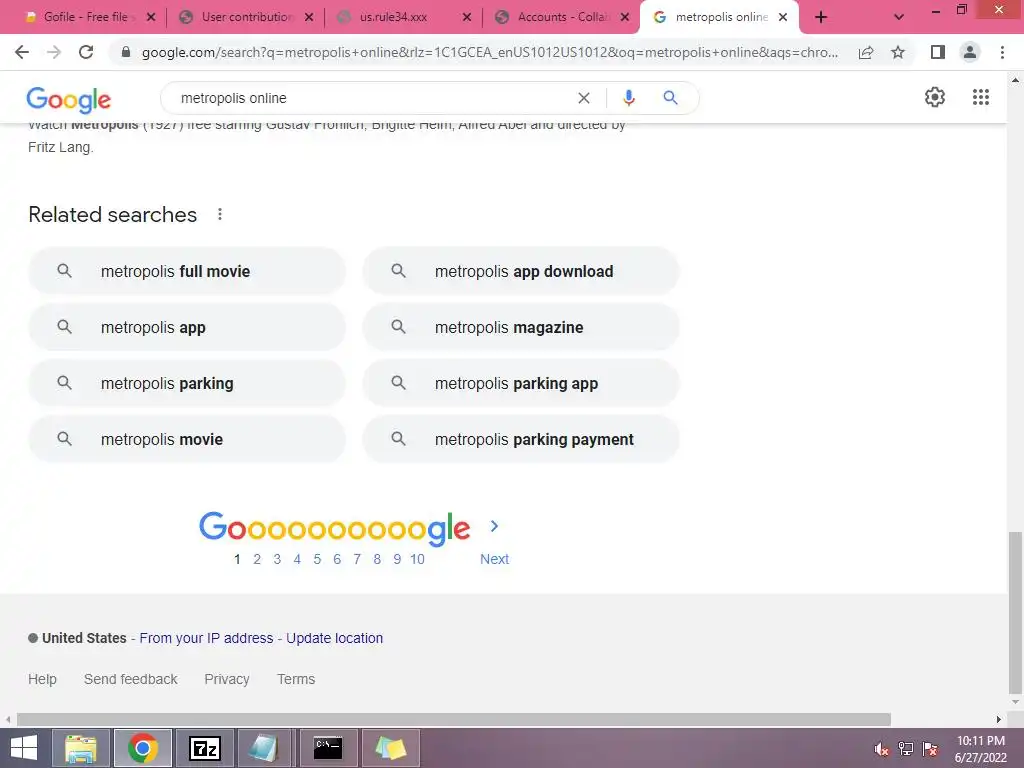
Task: Click the padlock site info icon
Action: click(126, 52)
